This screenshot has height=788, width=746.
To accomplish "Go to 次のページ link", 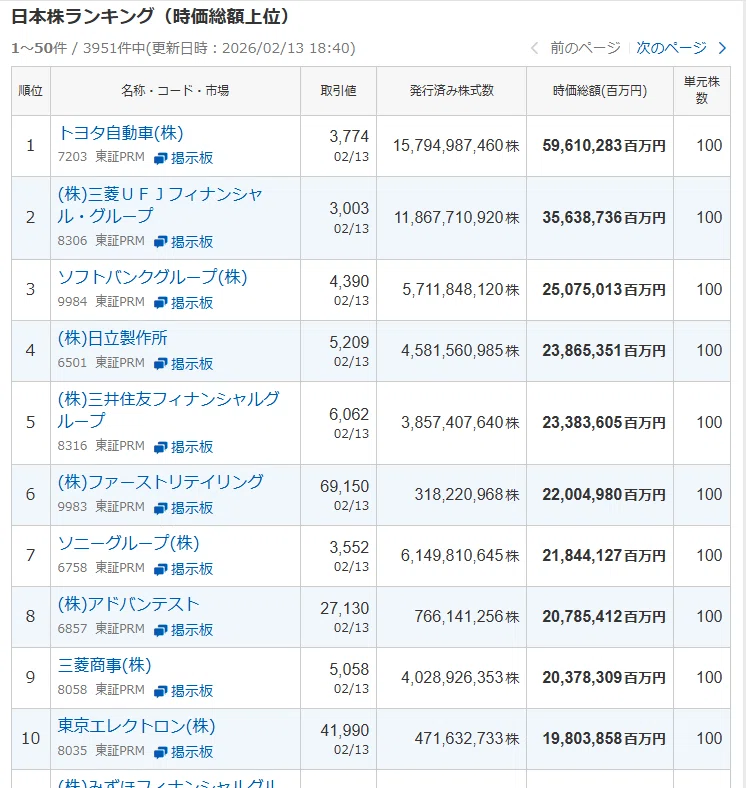I will tap(671, 48).
